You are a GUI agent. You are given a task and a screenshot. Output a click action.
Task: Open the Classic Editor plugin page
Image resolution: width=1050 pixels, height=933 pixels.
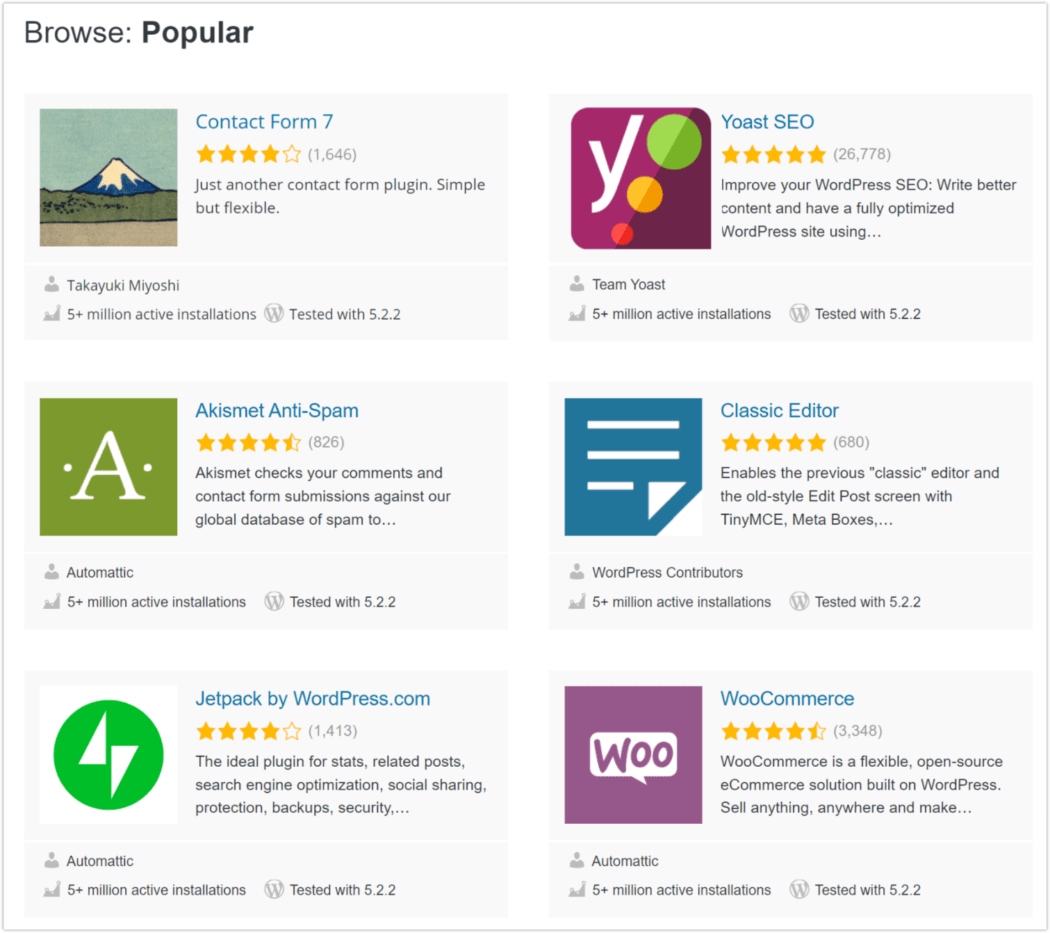(779, 410)
